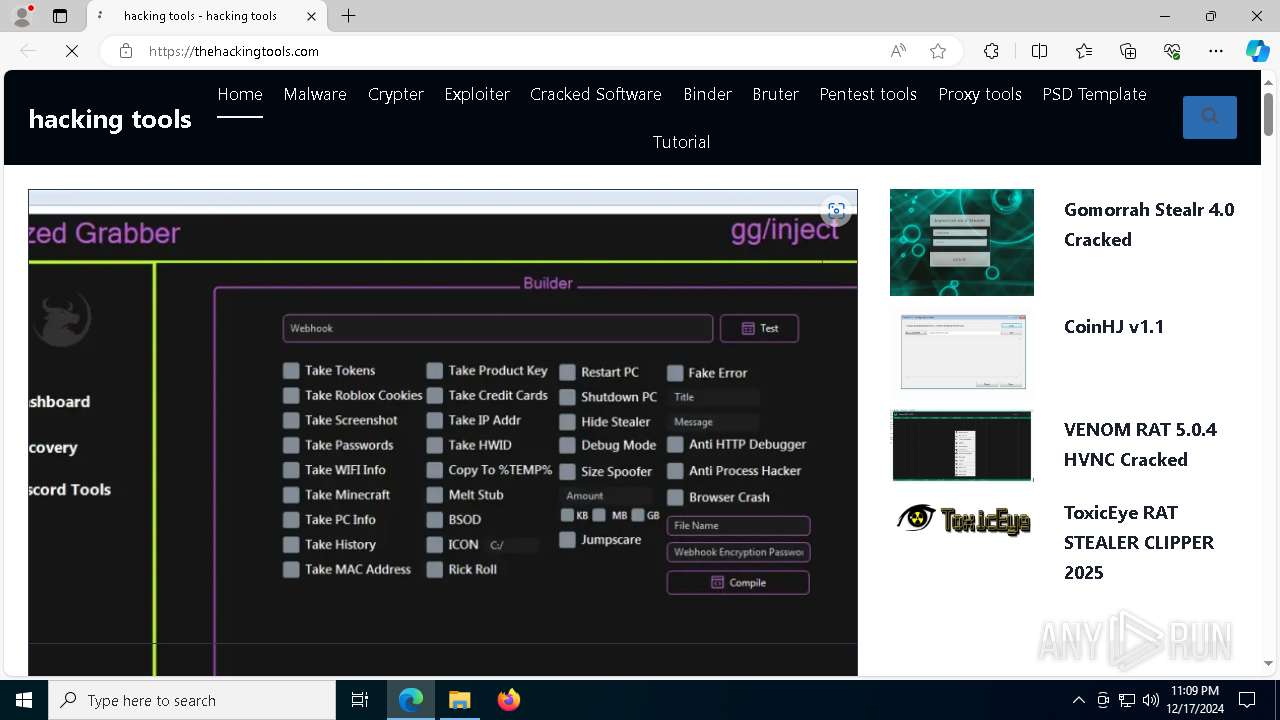Open the PSD Template menu item
The height and width of the screenshot is (720, 1280).
(x=1095, y=94)
